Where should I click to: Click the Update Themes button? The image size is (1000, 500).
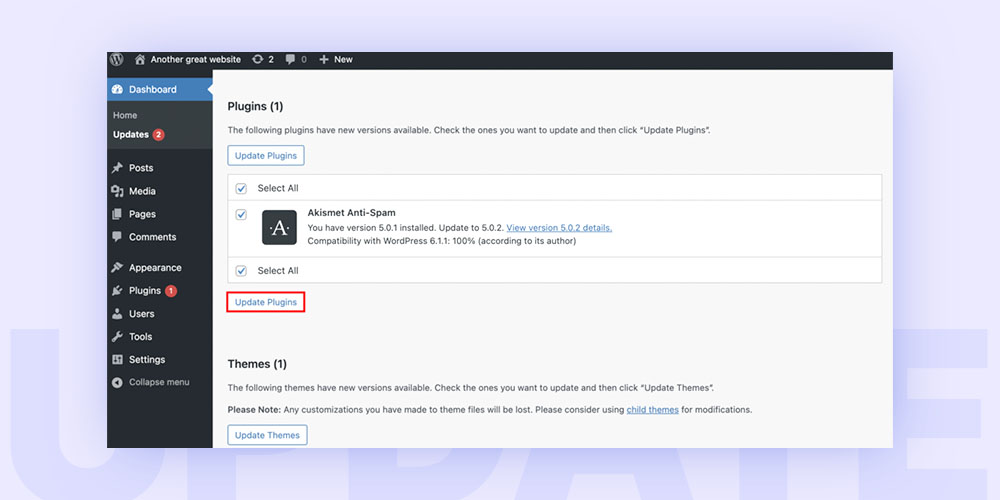point(267,435)
